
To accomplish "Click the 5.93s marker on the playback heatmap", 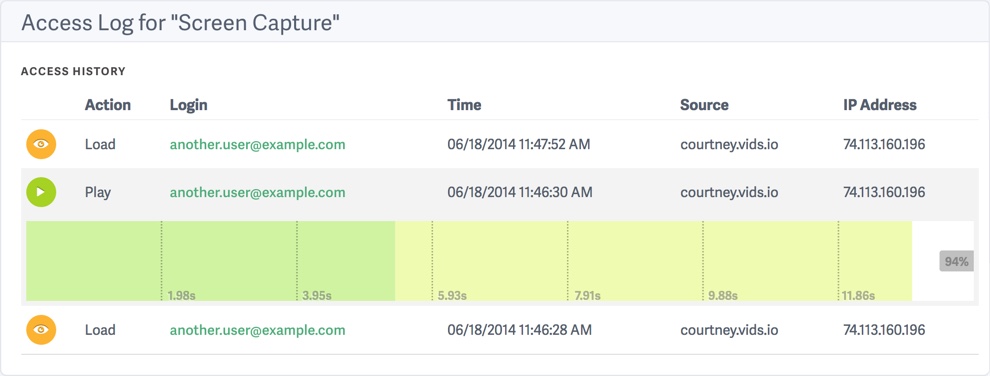I will [x=452, y=295].
